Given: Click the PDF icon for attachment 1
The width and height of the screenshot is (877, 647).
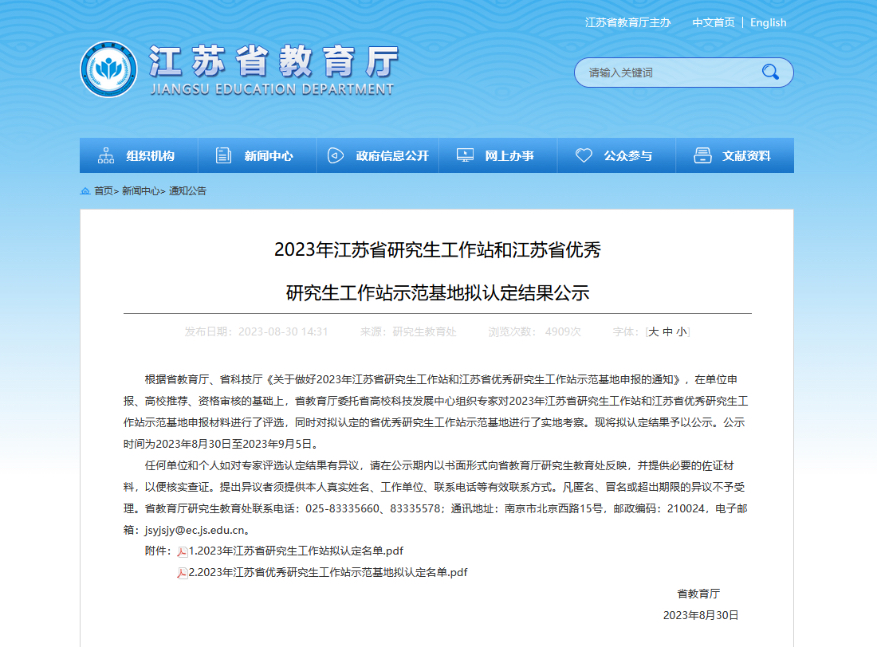Looking at the screenshot, I should (x=182, y=552).
